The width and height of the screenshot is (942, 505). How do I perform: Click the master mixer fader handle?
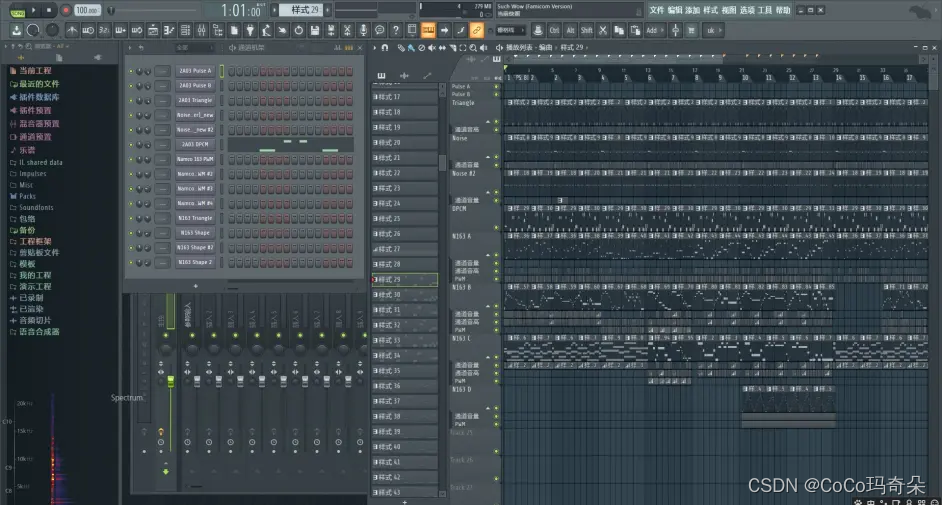pos(171,381)
